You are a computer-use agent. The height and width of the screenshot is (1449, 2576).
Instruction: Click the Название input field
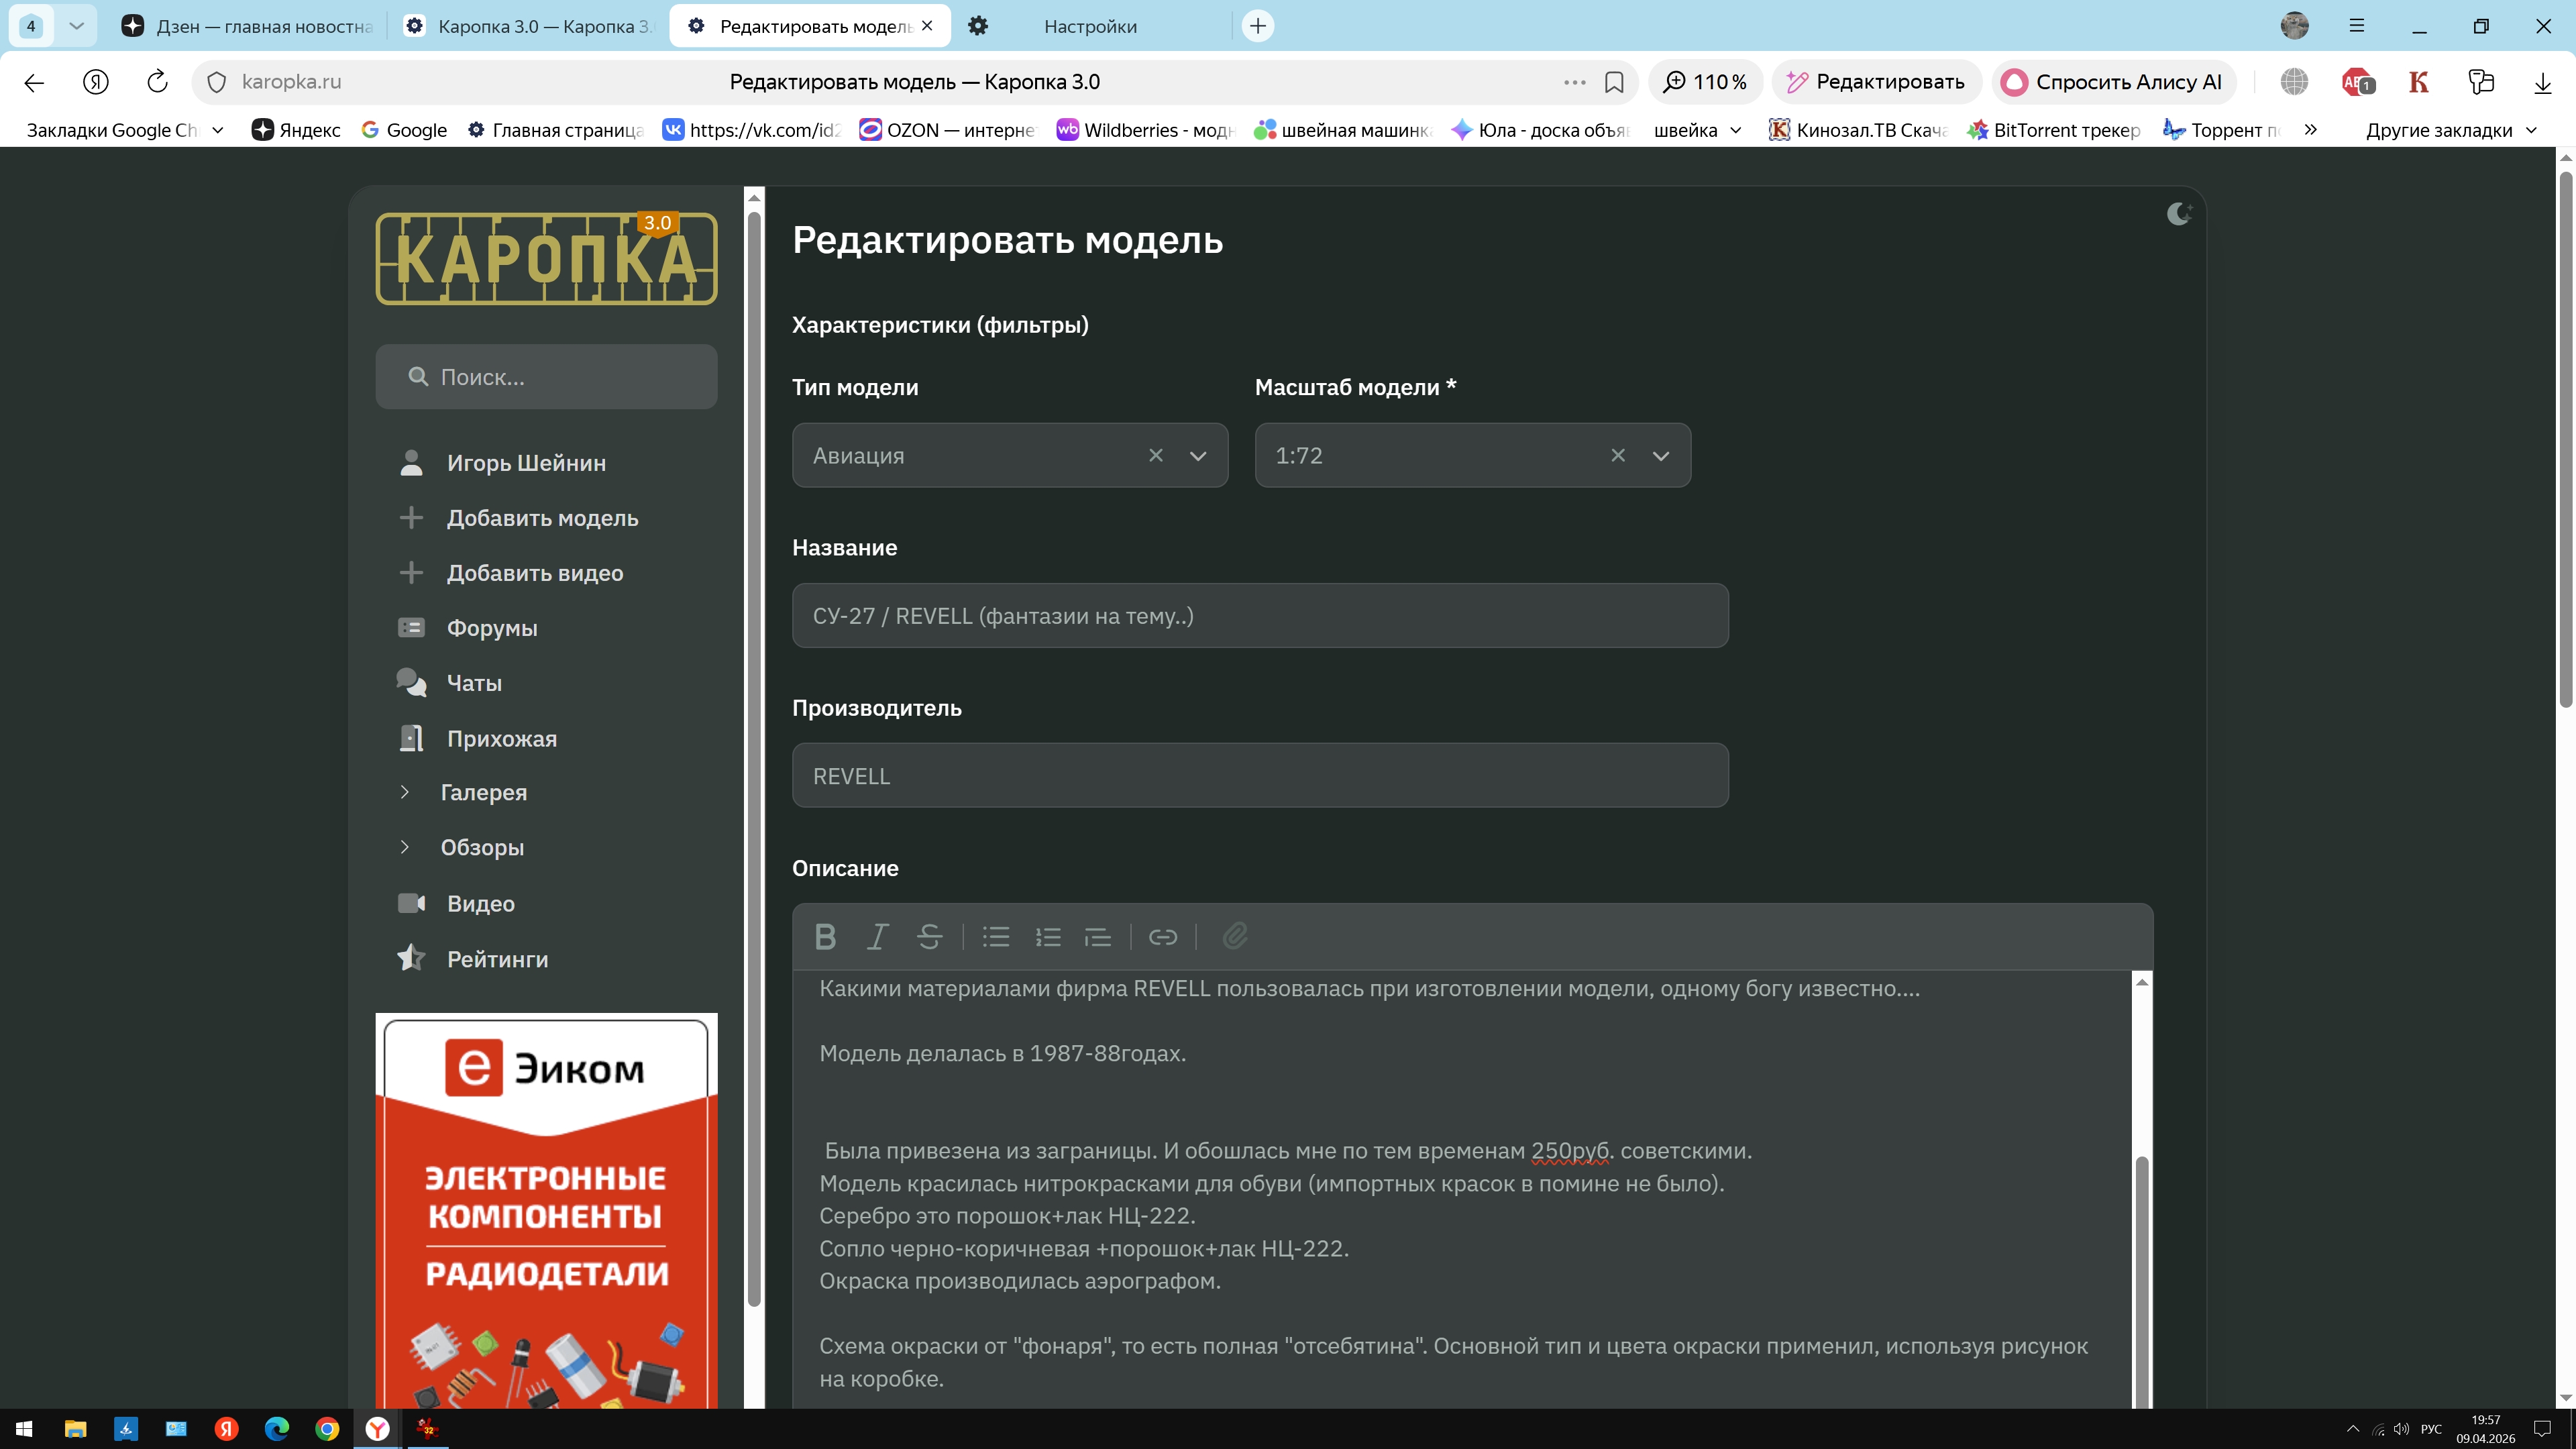tap(1259, 616)
